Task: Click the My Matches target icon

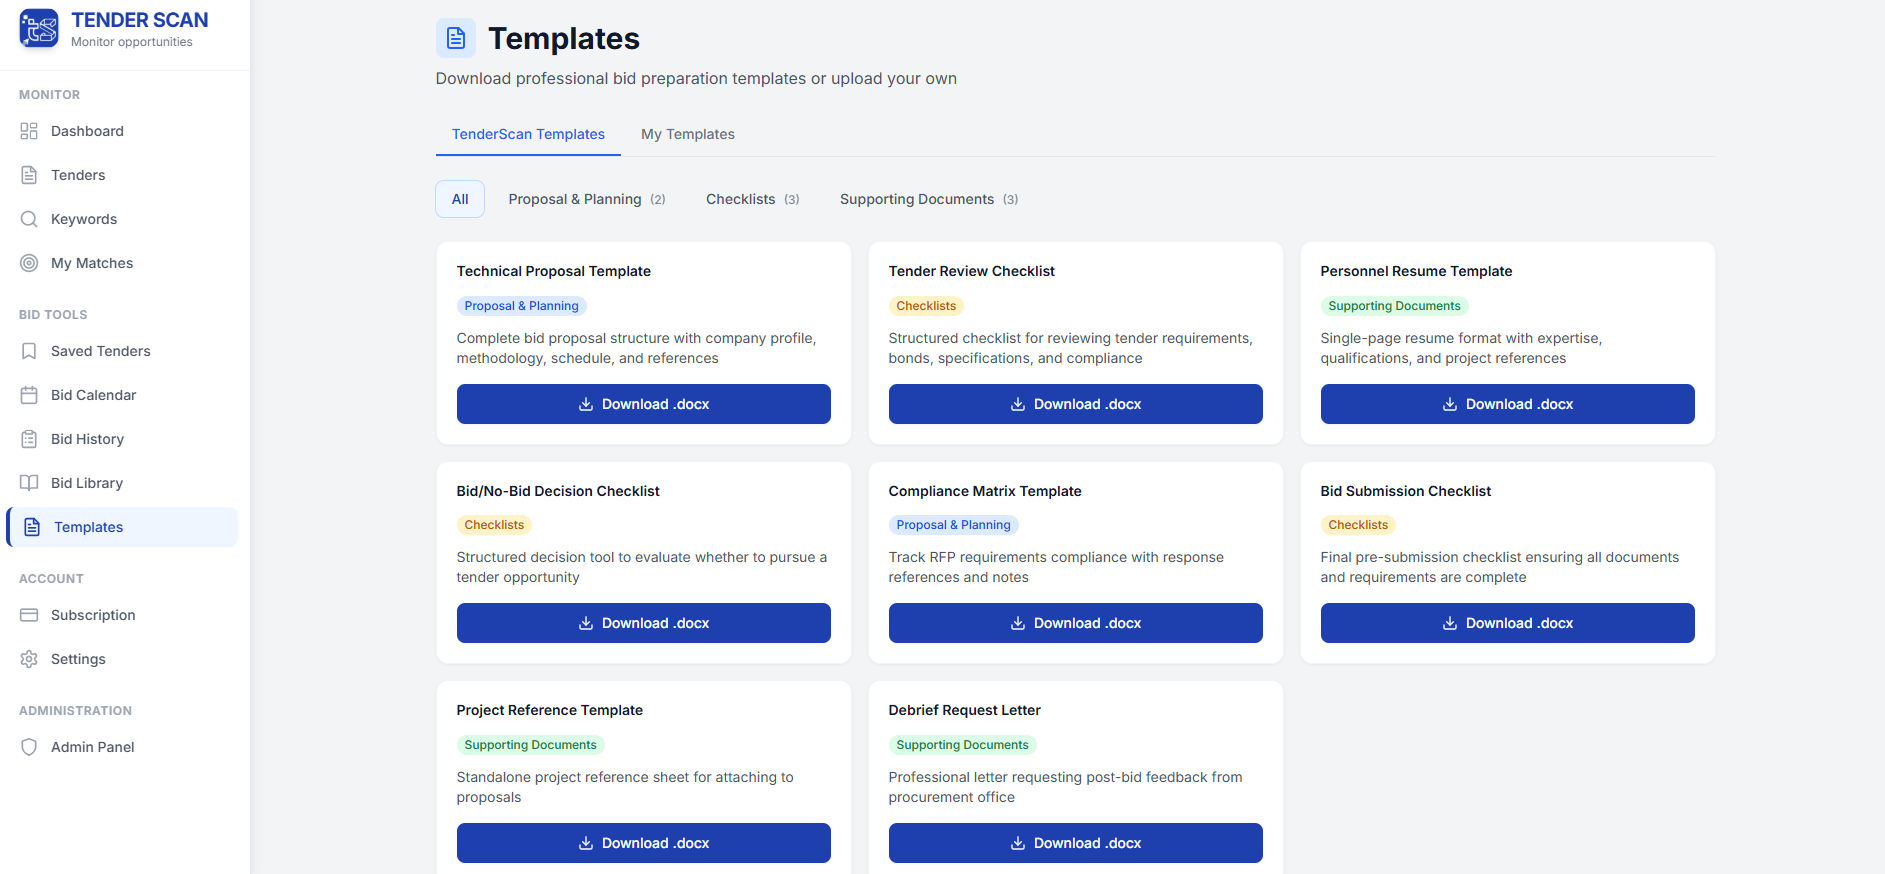Action: [x=29, y=263]
